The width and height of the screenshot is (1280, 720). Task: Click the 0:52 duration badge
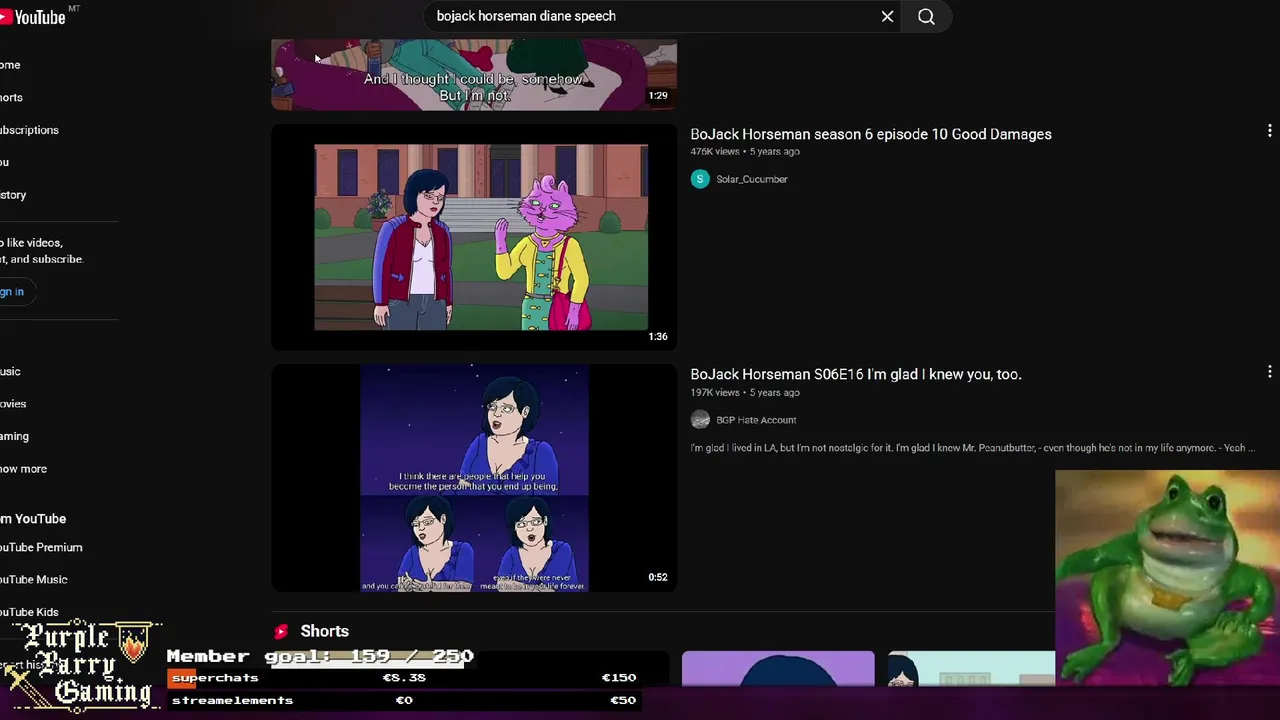(x=657, y=577)
